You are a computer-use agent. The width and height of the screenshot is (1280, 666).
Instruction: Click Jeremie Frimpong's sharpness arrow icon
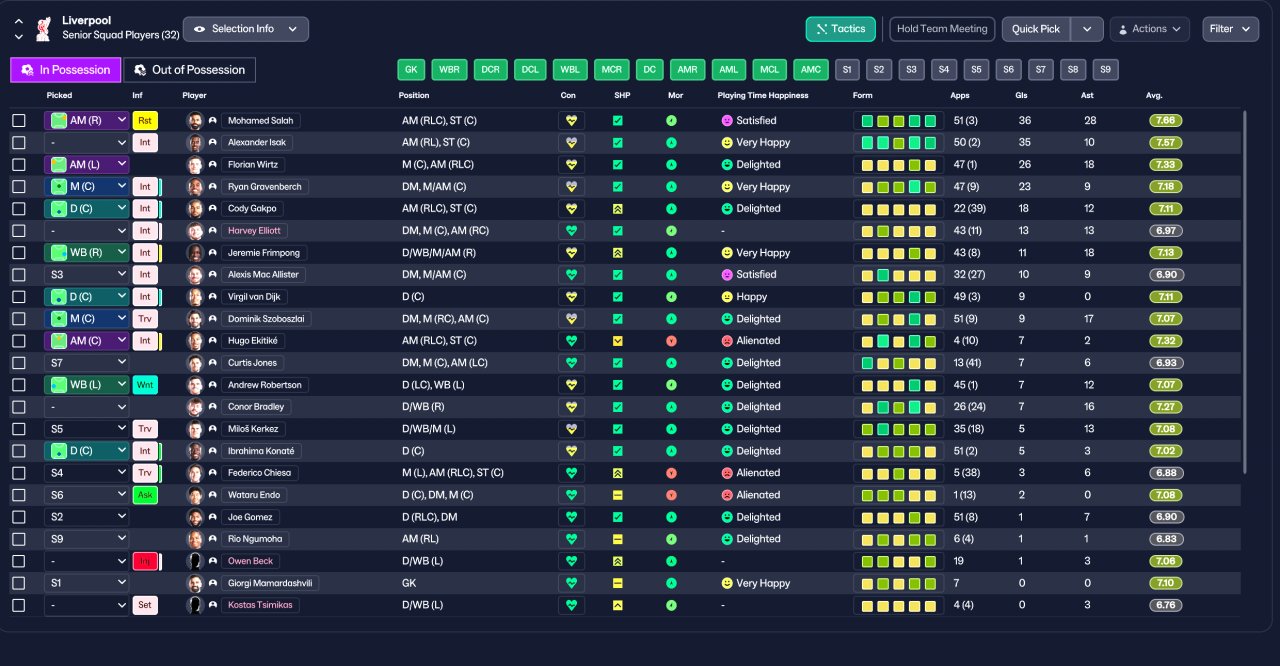tap(618, 253)
